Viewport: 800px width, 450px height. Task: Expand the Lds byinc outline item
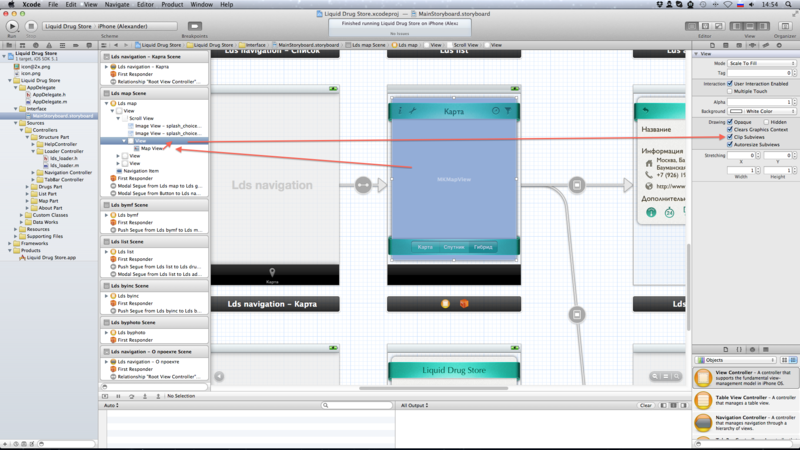coord(107,296)
